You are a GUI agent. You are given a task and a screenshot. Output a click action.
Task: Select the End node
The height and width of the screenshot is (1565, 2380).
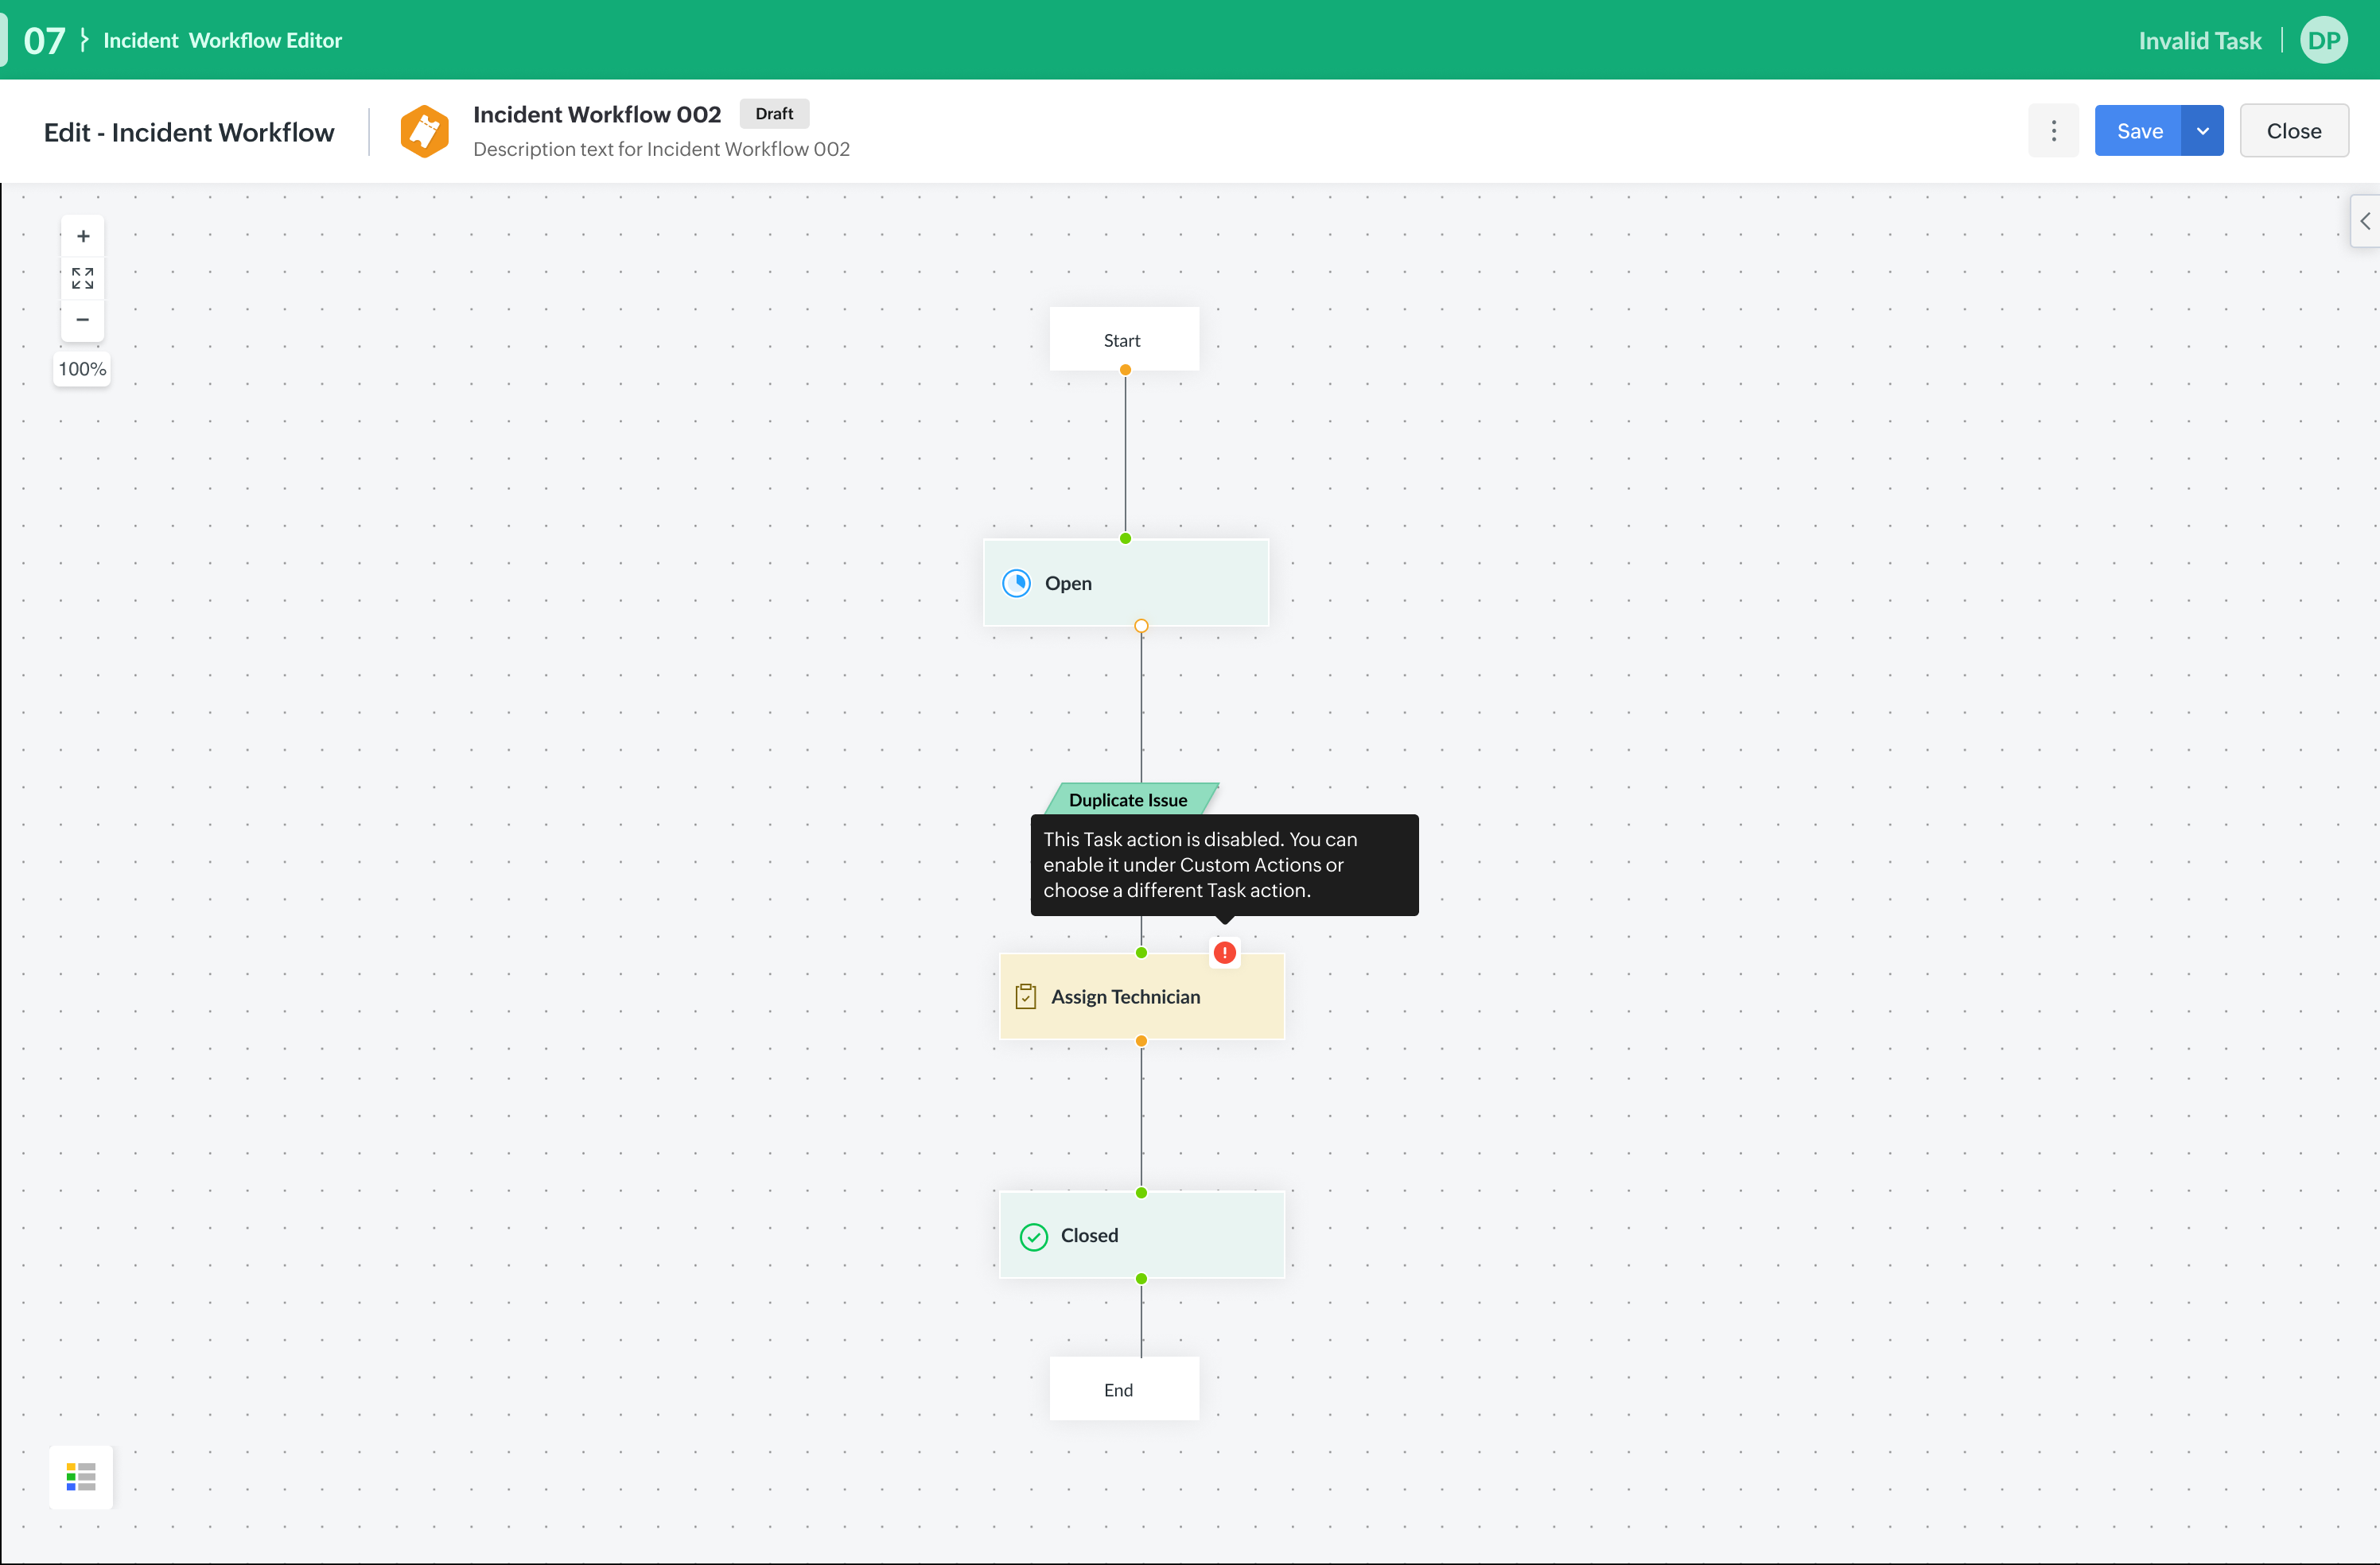1123,1389
